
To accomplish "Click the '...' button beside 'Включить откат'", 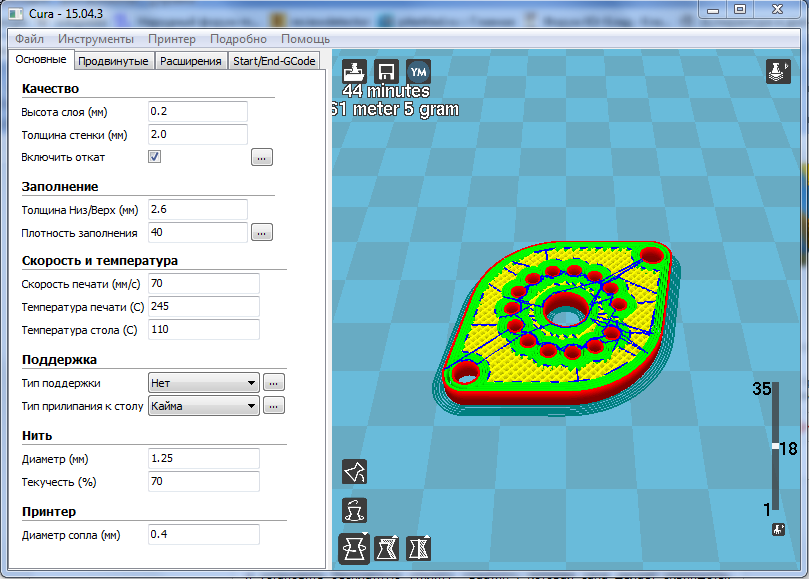I will click(262, 157).
